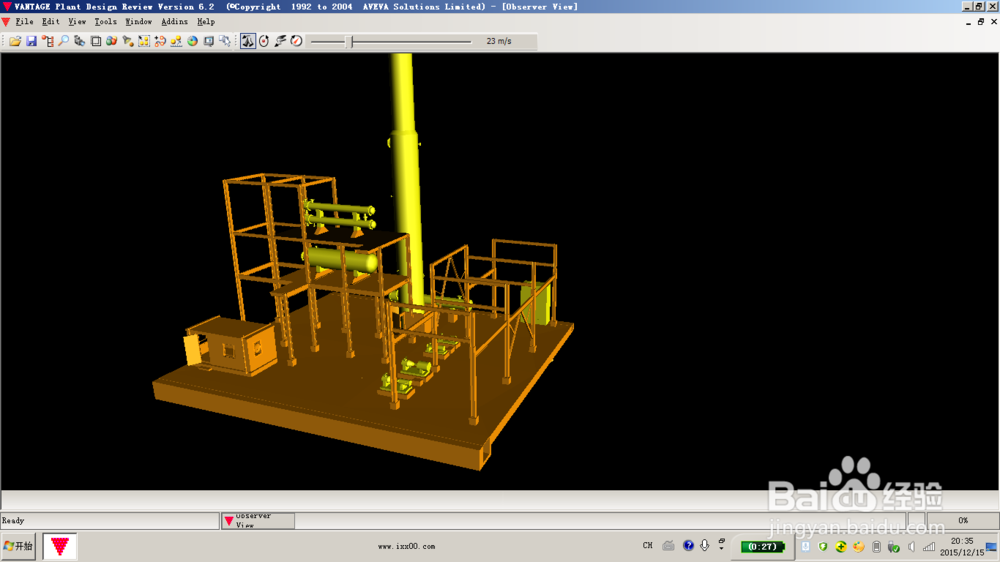Open the Tools menu

(106, 22)
